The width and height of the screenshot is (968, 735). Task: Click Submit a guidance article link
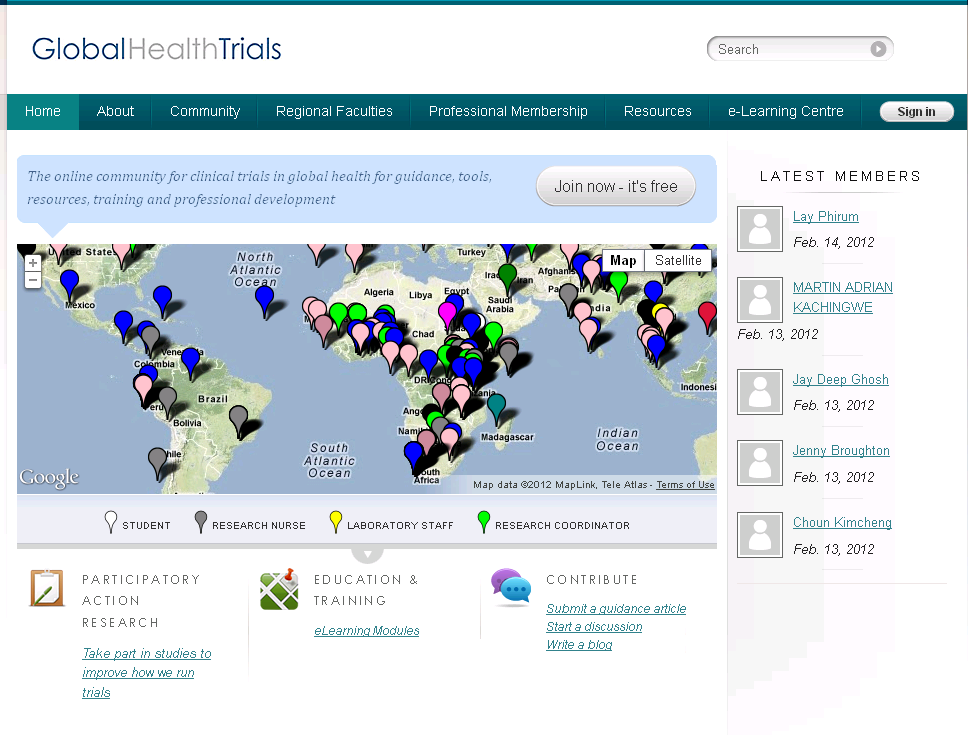[616, 608]
